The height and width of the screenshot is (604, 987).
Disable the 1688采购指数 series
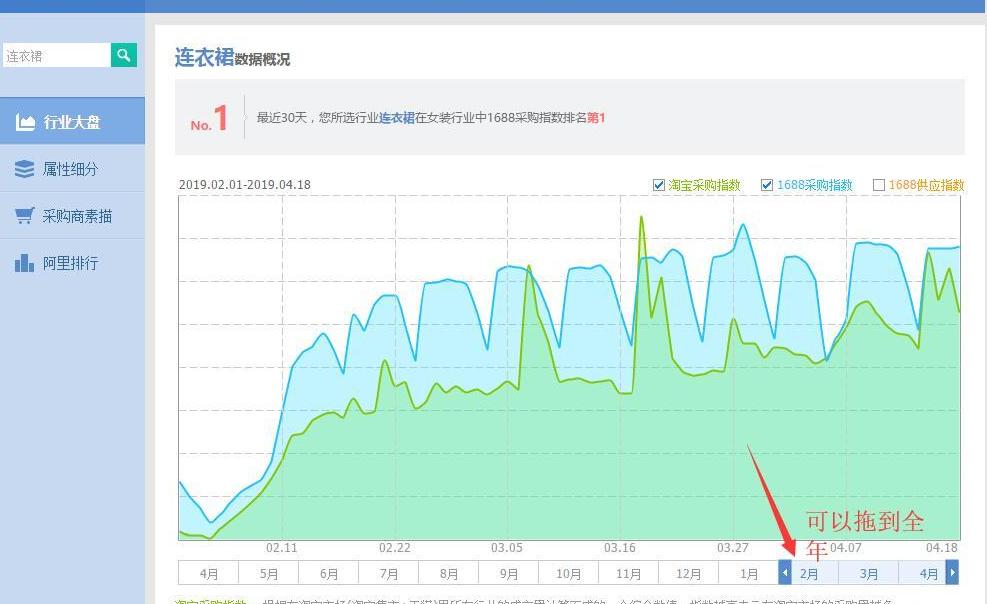(x=767, y=185)
